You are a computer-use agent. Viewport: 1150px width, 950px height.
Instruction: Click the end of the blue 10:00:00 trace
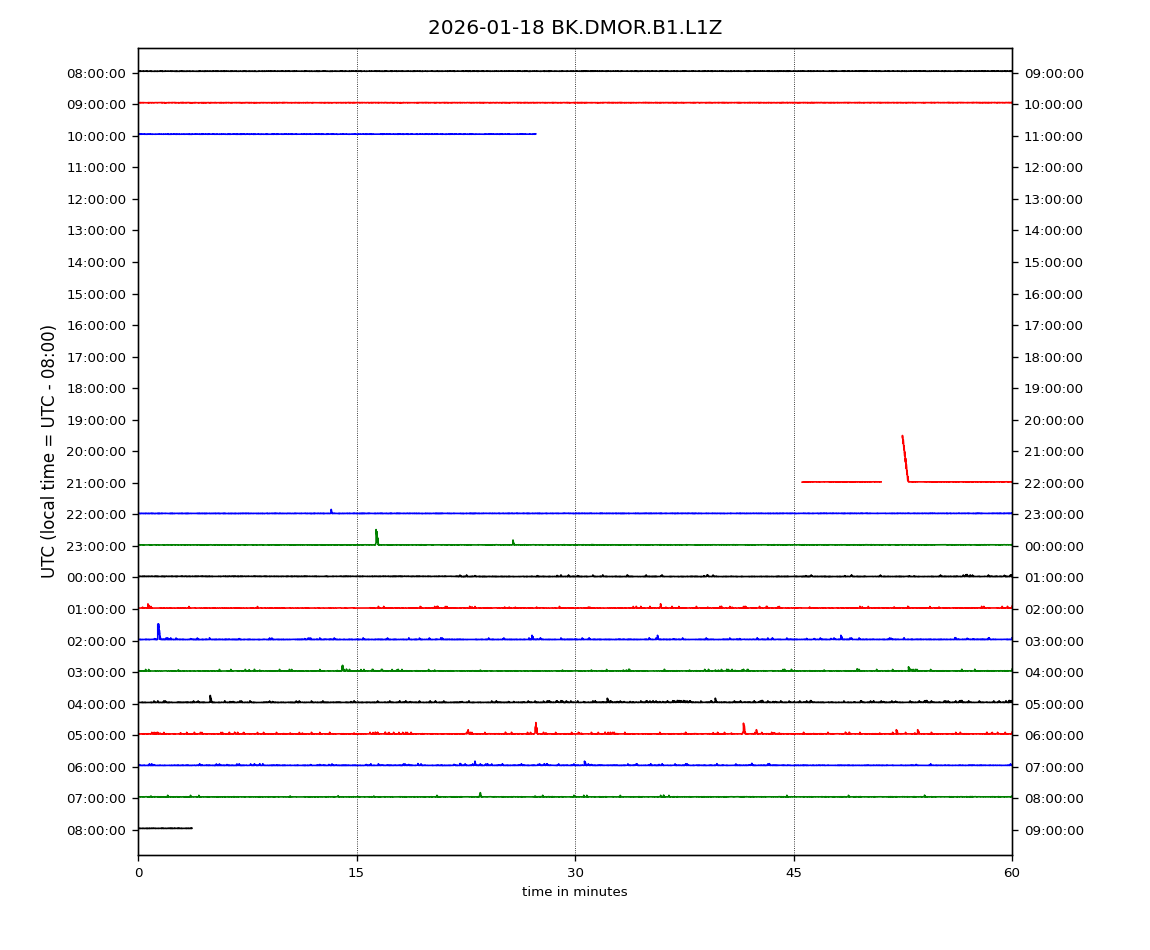(535, 134)
